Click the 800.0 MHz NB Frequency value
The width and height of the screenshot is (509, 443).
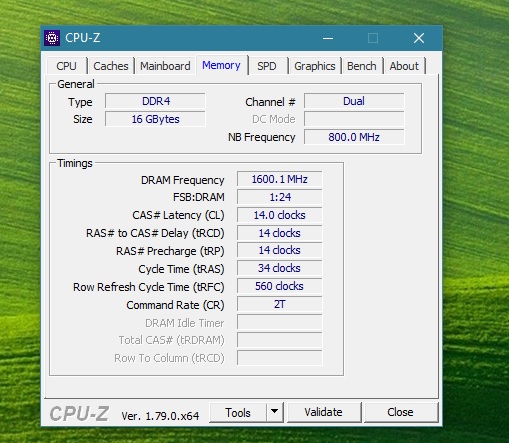(x=354, y=137)
